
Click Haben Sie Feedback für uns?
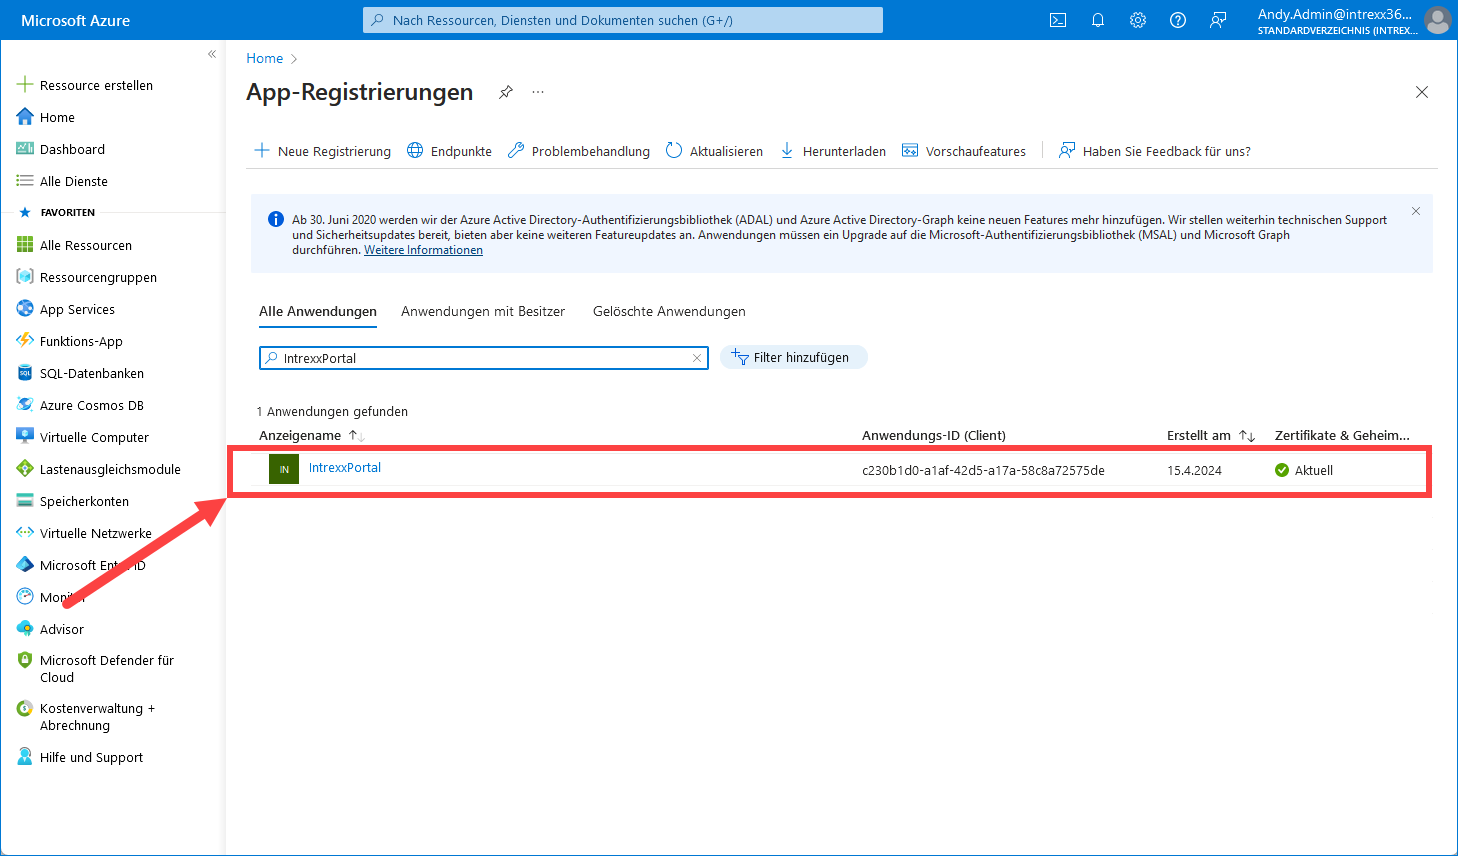pyautogui.click(x=1155, y=151)
